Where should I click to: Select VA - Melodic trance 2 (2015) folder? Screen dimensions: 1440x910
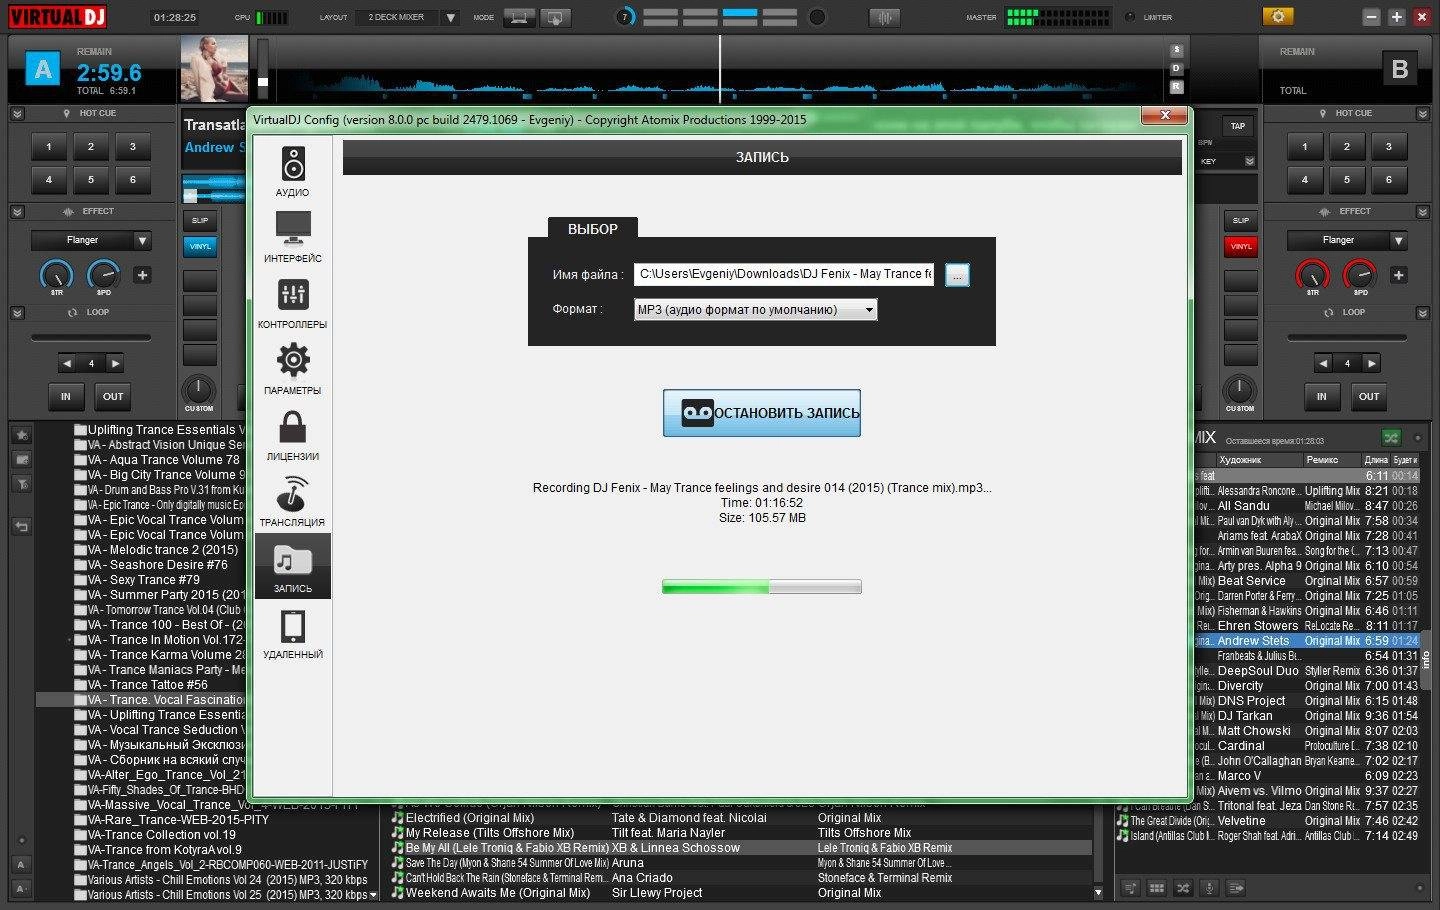click(x=163, y=549)
